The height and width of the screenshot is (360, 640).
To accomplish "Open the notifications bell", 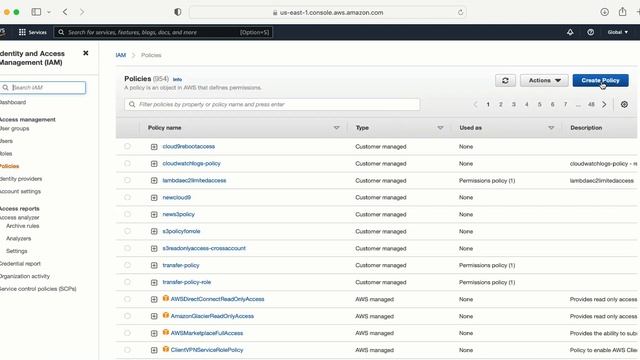I will [x=570, y=32].
